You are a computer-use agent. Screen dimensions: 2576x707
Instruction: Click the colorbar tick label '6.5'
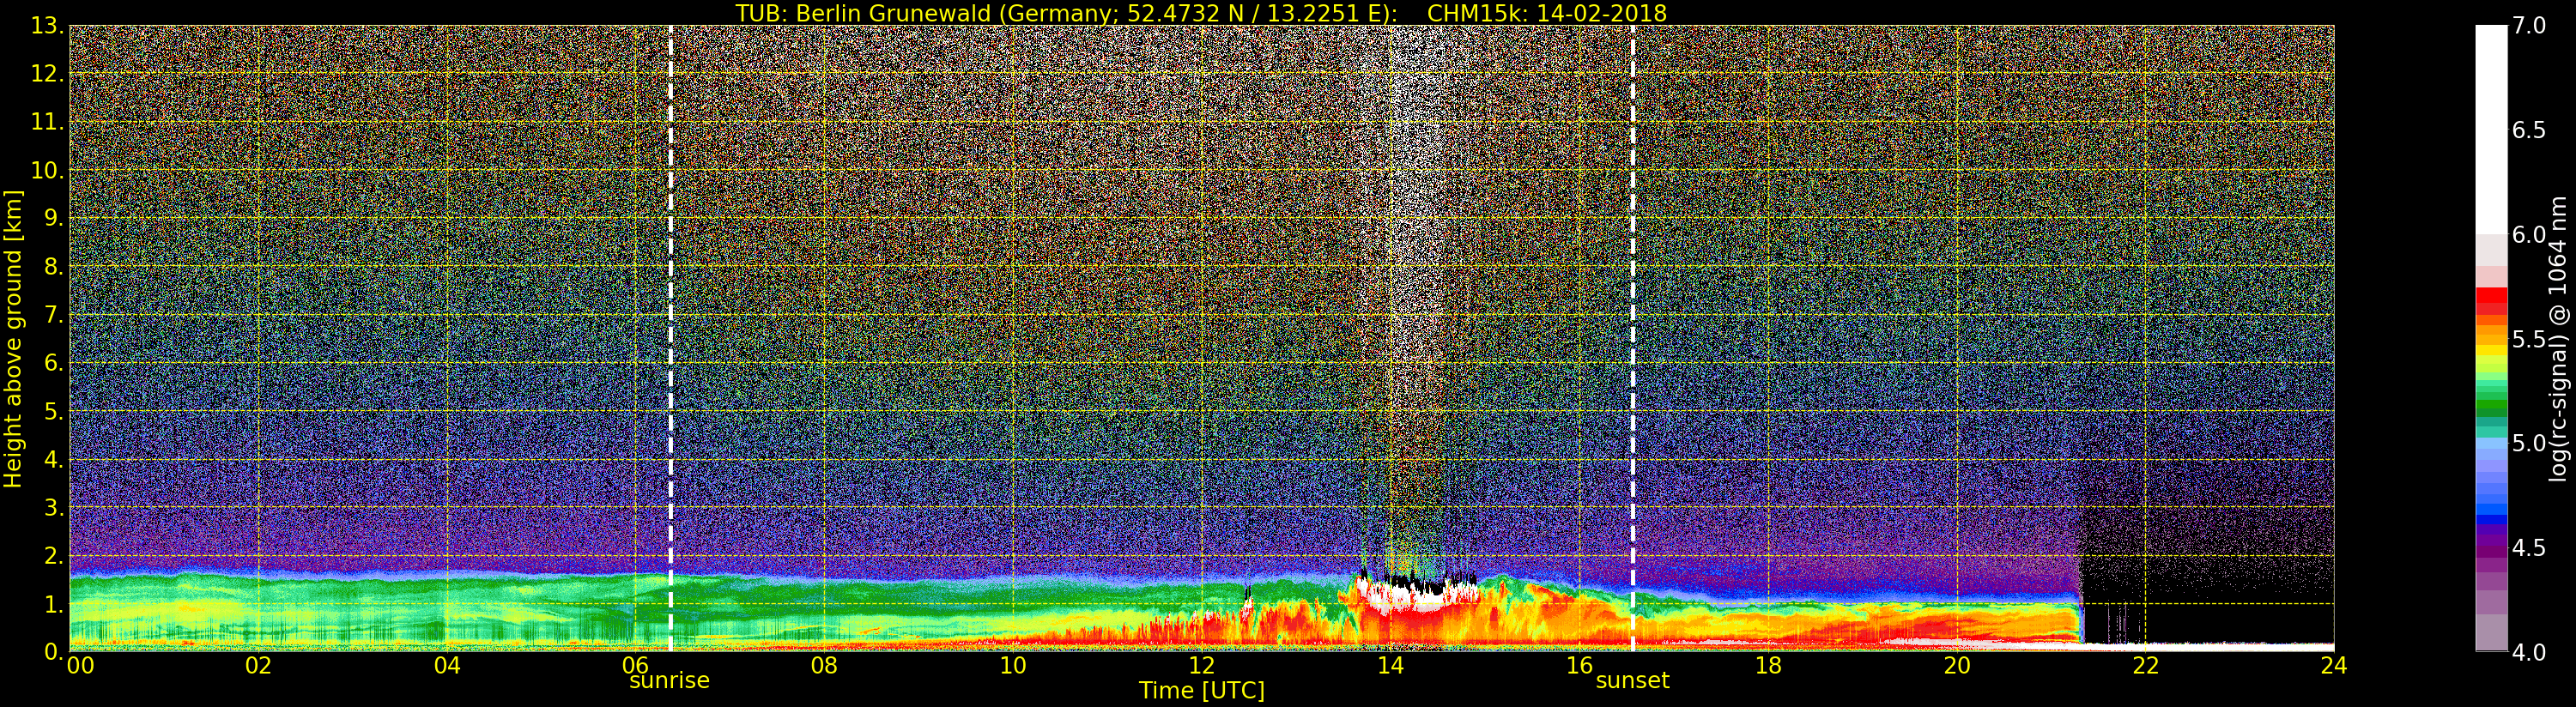pyautogui.click(x=2530, y=130)
